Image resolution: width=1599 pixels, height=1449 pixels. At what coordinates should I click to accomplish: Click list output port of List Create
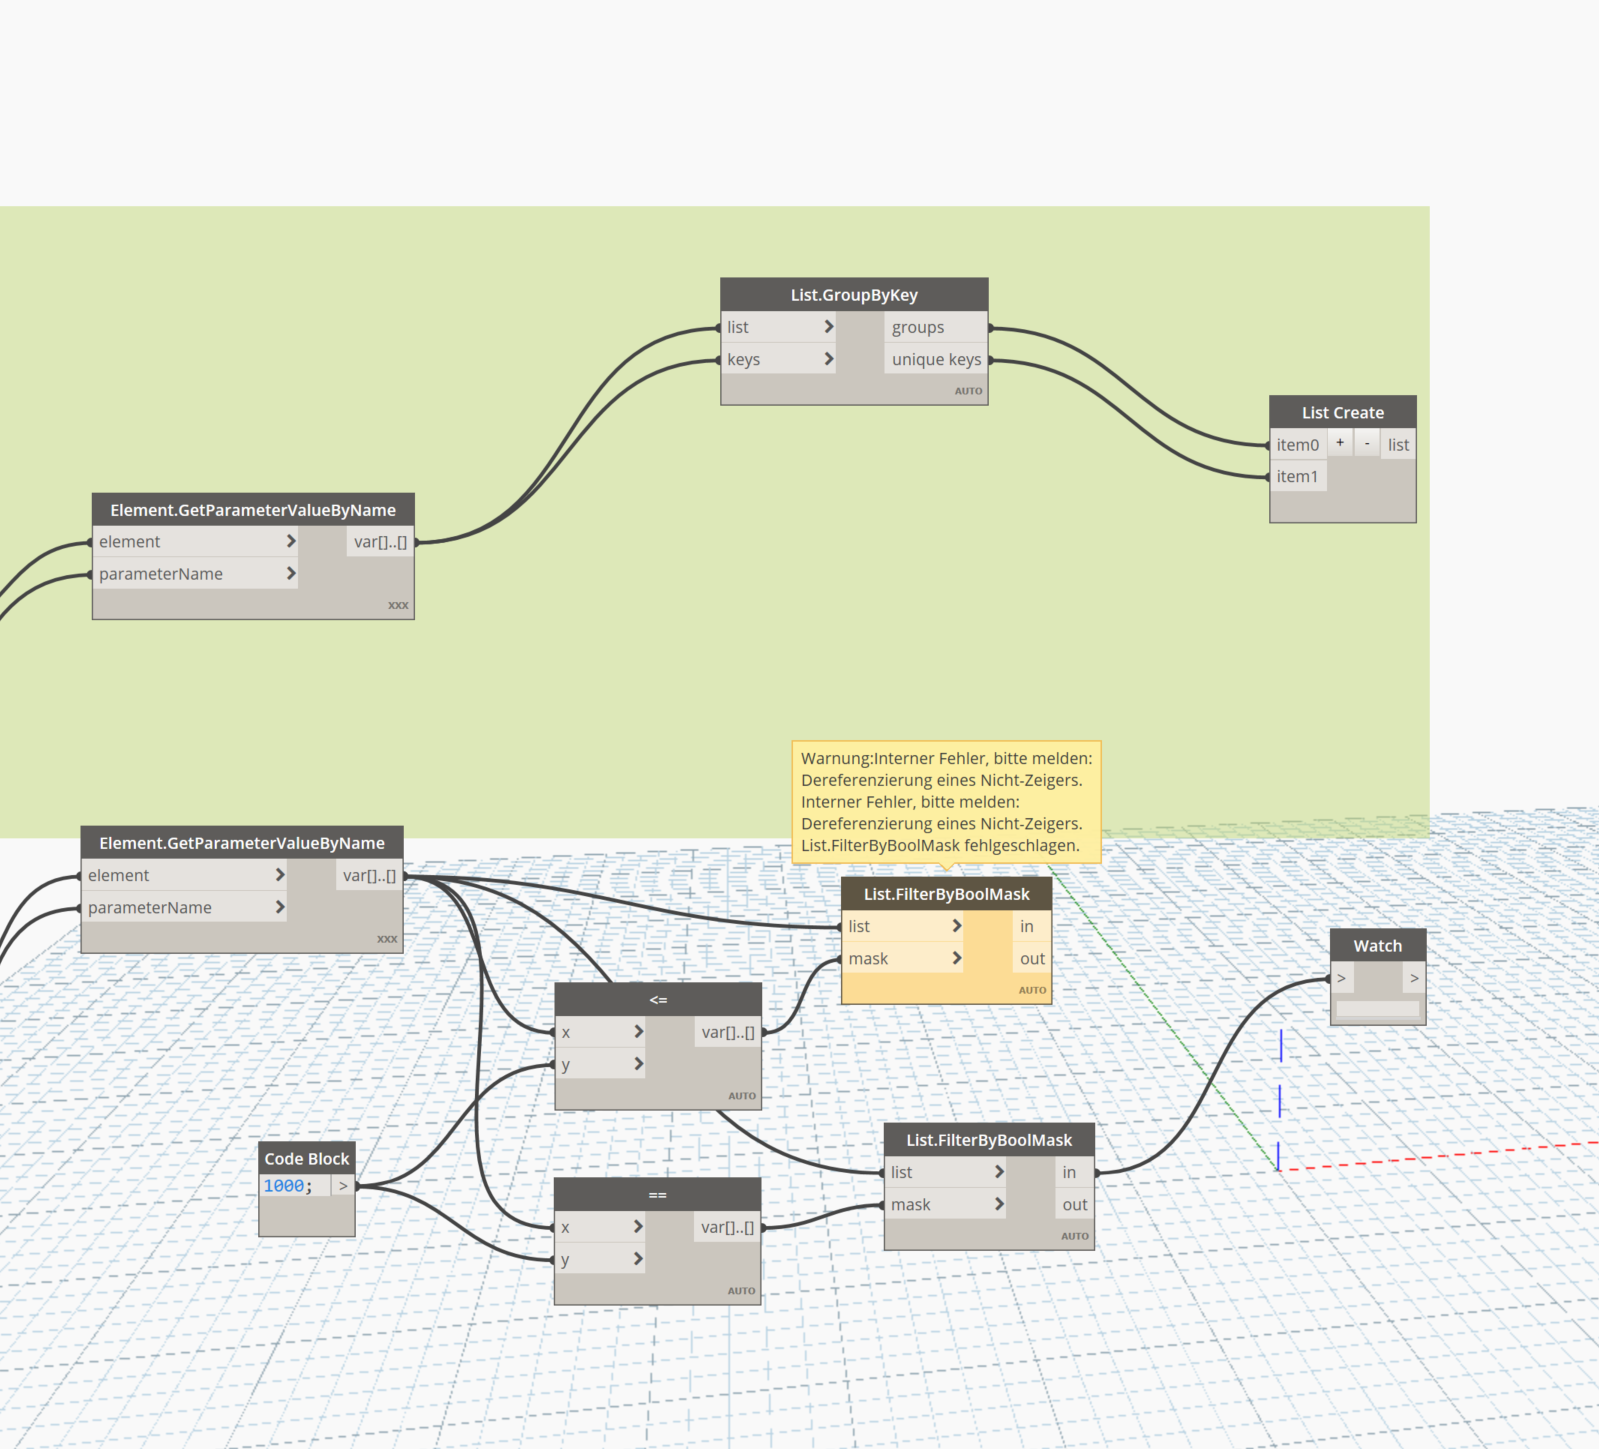pyautogui.click(x=1399, y=445)
